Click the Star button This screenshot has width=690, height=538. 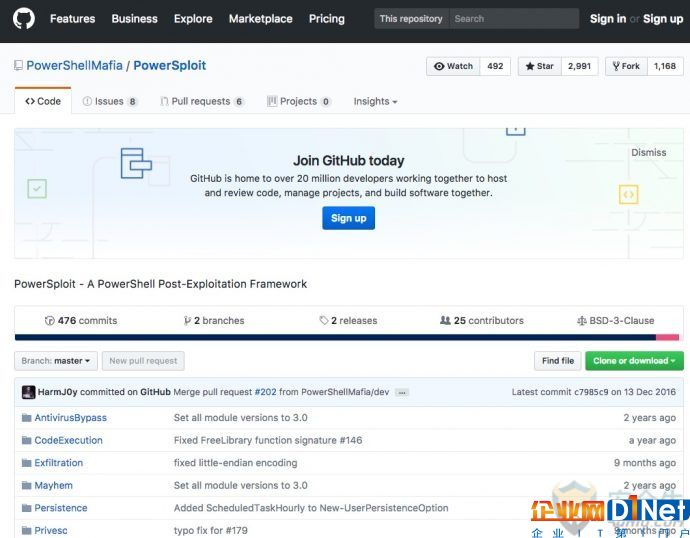(x=540, y=66)
